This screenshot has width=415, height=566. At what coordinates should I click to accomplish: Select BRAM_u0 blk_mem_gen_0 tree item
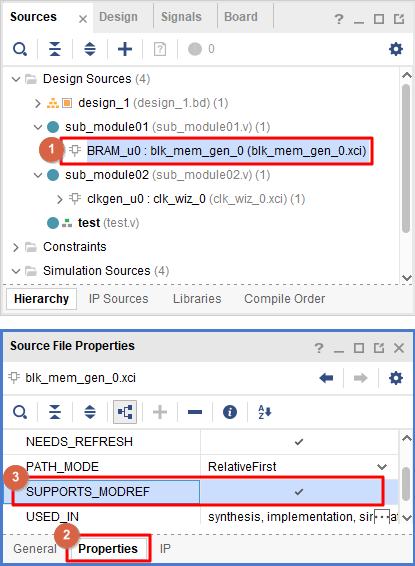(x=227, y=151)
